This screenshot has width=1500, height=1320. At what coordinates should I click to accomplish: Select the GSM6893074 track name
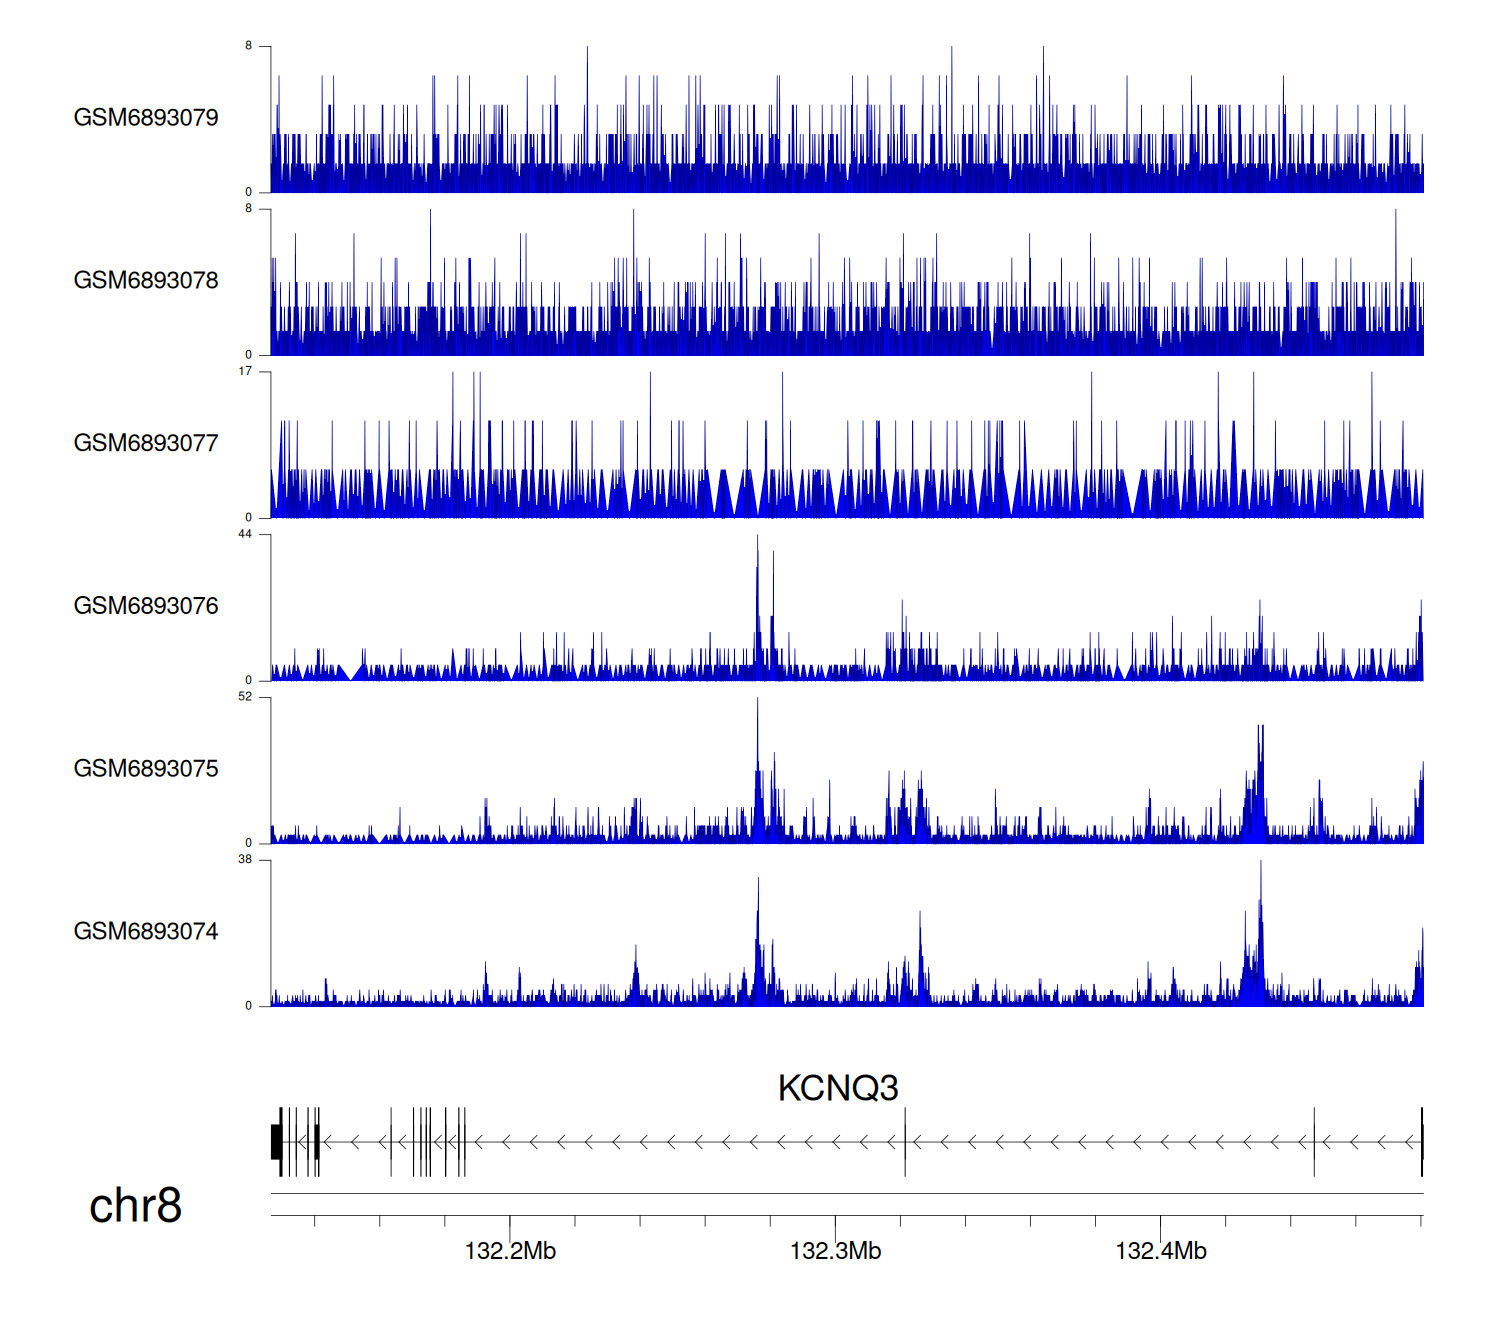click(146, 932)
